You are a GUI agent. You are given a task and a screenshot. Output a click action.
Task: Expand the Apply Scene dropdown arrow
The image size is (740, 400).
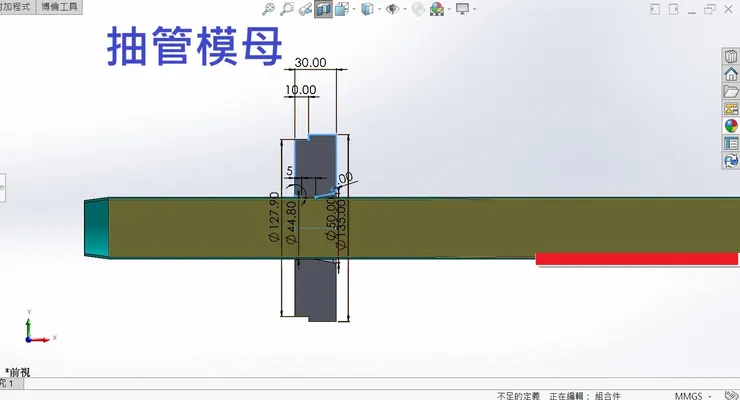(x=449, y=9)
